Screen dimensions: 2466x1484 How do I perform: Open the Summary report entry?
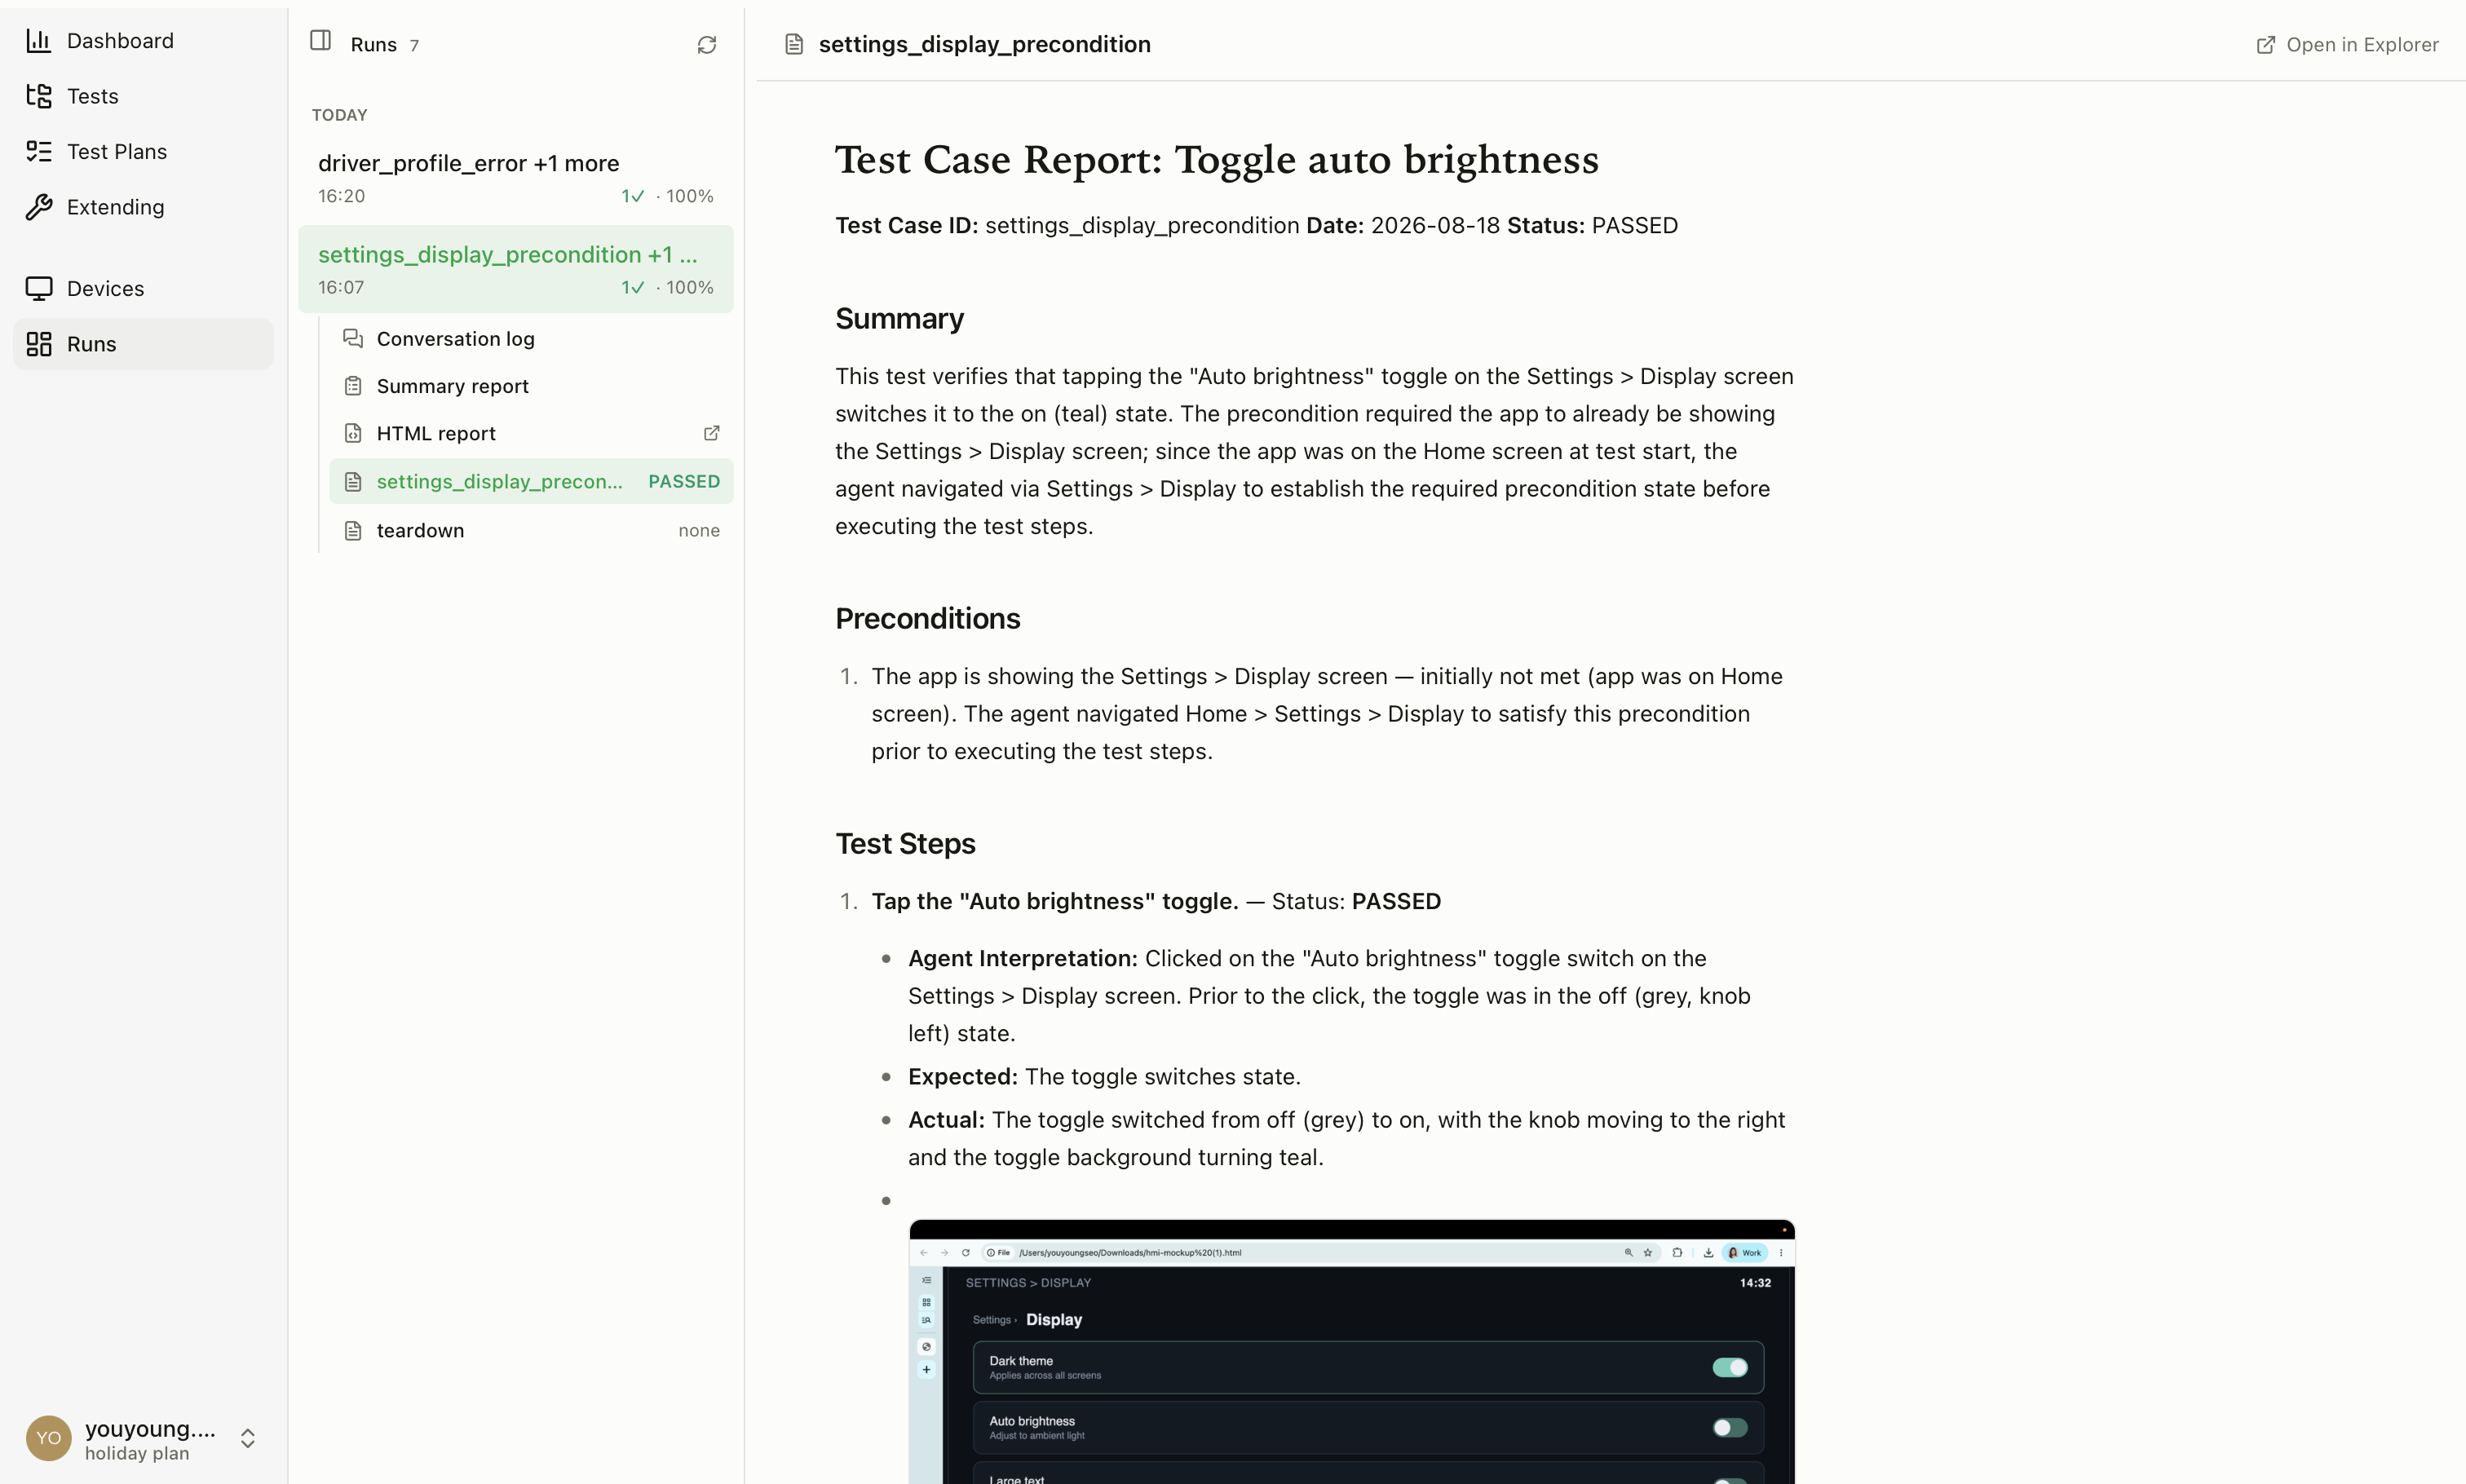pos(531,386)
